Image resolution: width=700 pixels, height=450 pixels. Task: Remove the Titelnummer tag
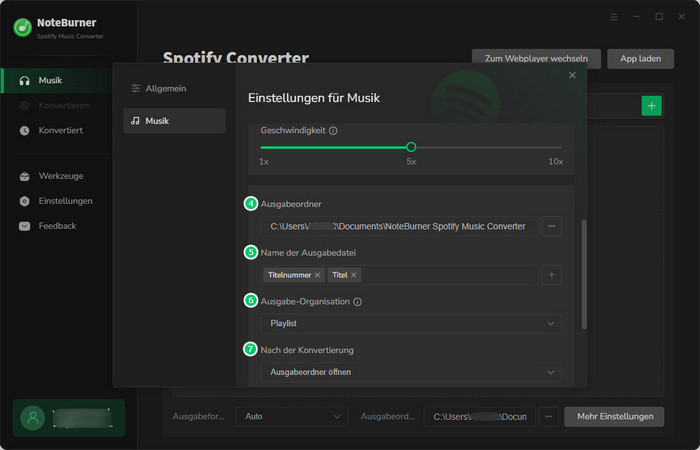317,275
